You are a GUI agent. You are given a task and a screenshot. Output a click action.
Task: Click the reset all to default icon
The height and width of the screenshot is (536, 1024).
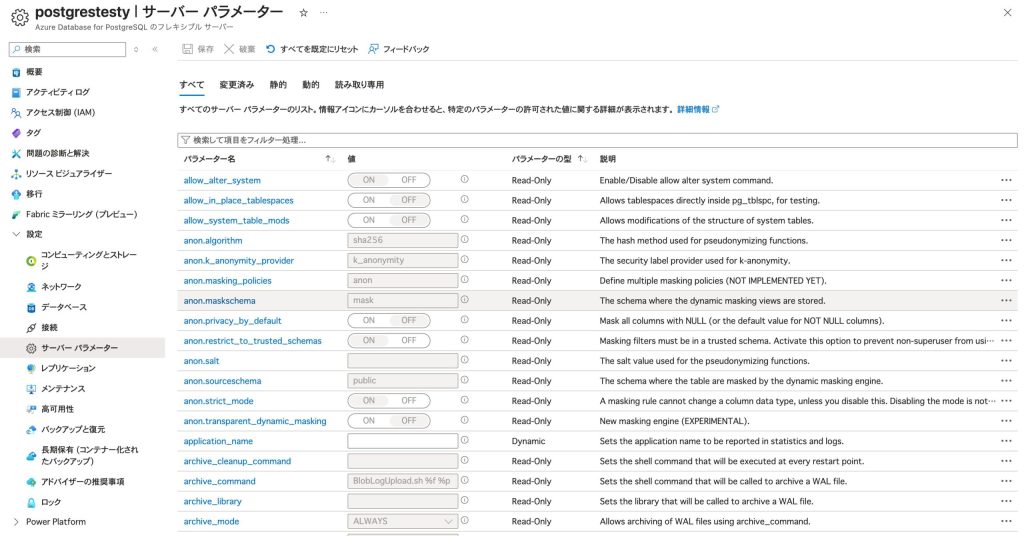[271, 48]
